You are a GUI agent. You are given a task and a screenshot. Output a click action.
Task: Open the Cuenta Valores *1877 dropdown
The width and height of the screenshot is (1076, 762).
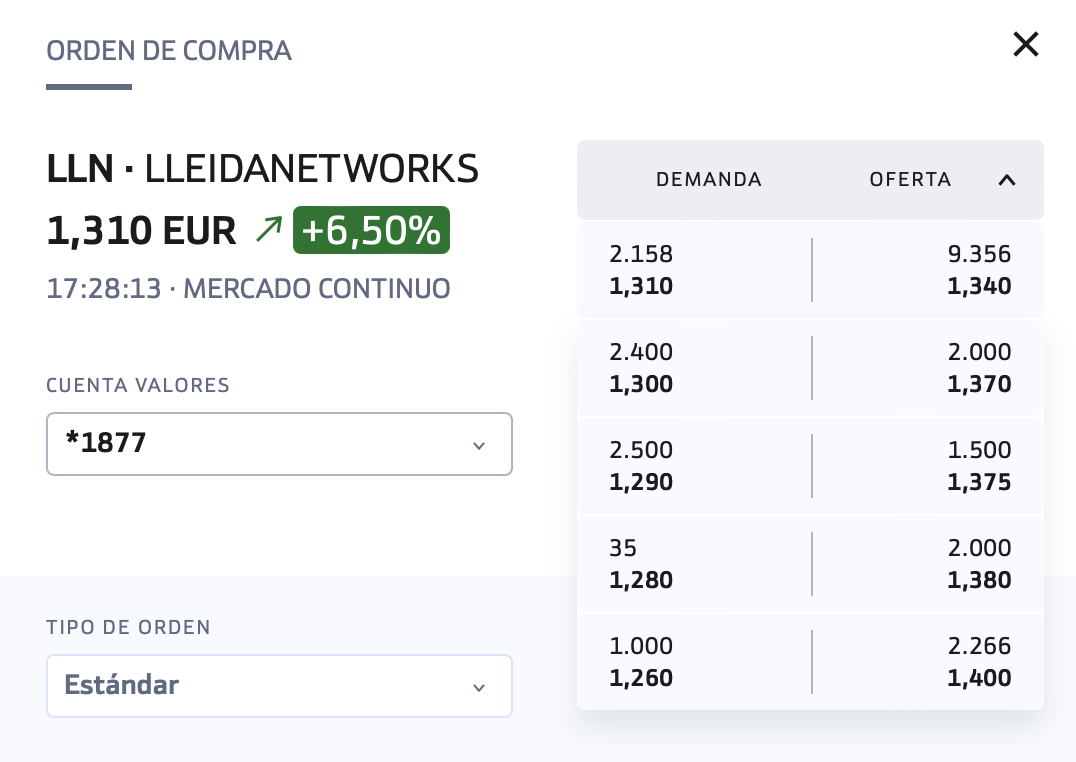pyautogui.click(x=279, y=443)
